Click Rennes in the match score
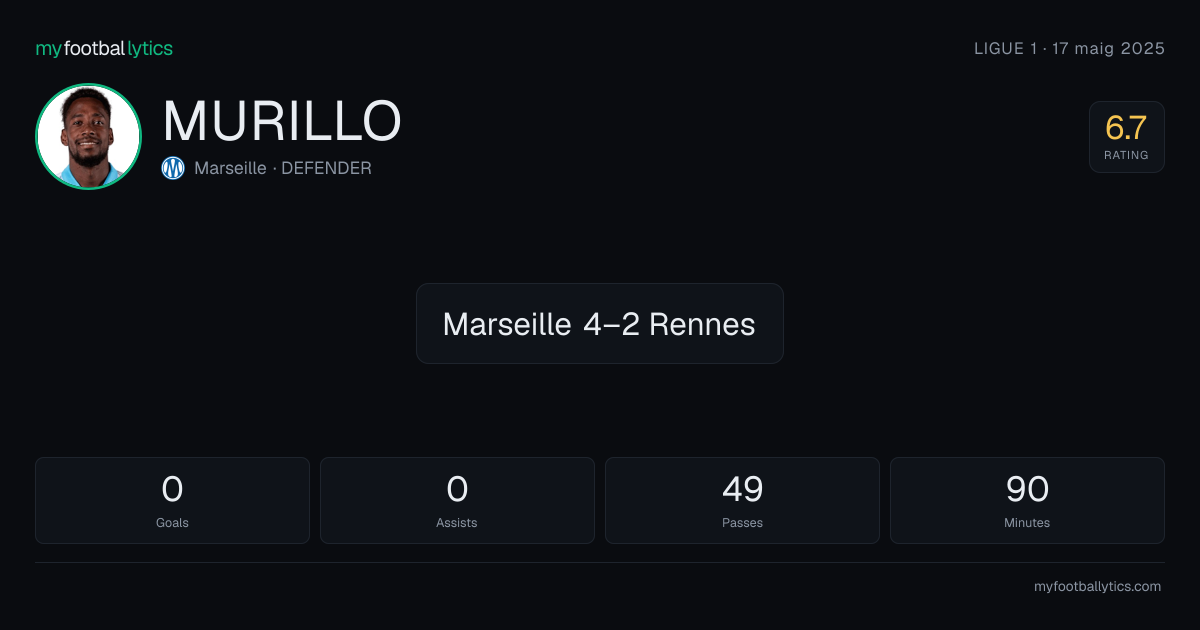This screenshot has width=1200, height=630. [x=702, y=324]
